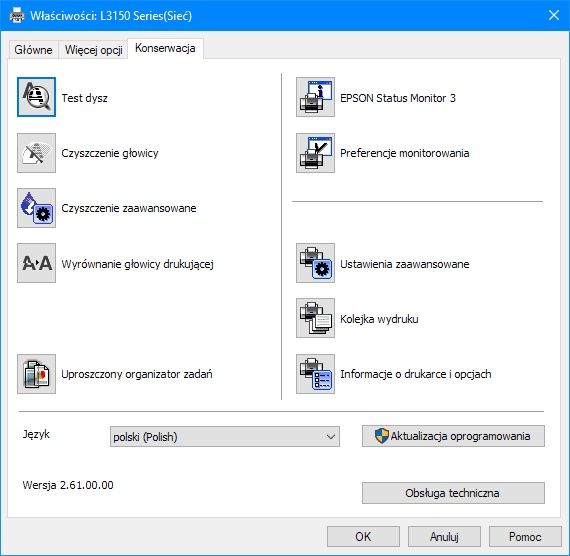This screenshot has height=556, width=570.
Task: Click Informacje o drukarce i opcjach label
Action: (x=416, y=375)
